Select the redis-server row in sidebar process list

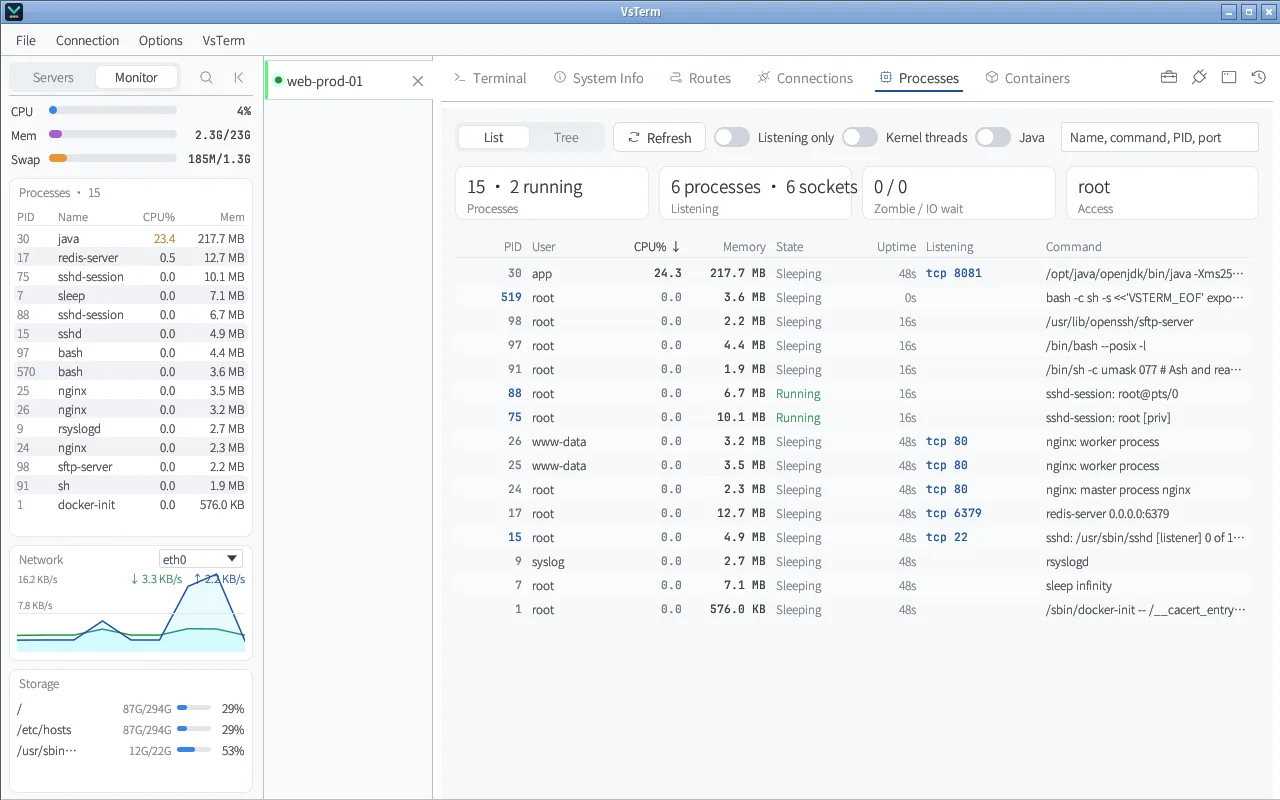[x=131, y=258]
